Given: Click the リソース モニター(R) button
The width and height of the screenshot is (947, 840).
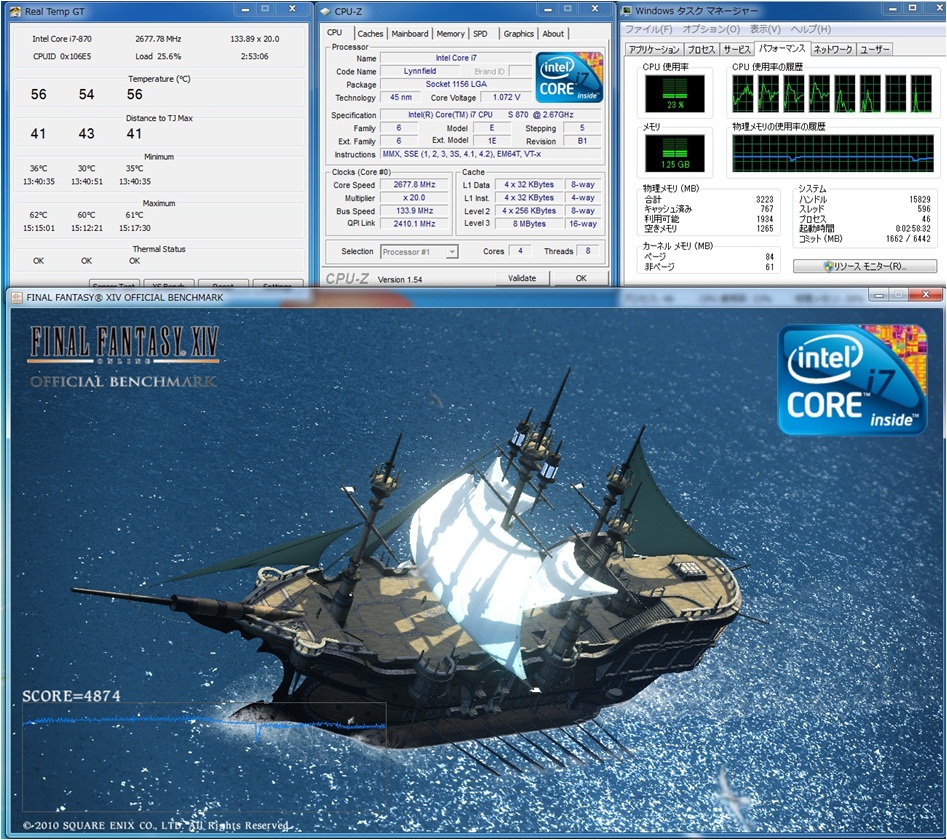Looking at the screenshot, I should click(865, 266).
